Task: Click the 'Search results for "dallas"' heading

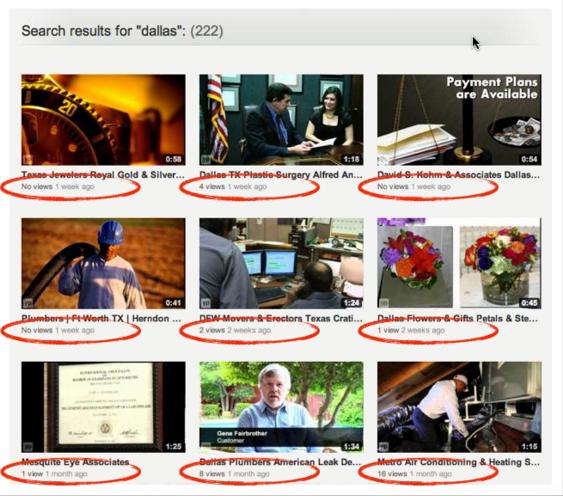Action: click(x=104, y=31)
